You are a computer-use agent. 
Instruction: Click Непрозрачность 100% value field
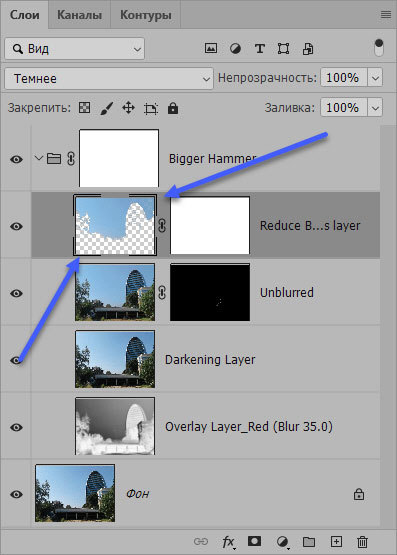click(344, 78)
